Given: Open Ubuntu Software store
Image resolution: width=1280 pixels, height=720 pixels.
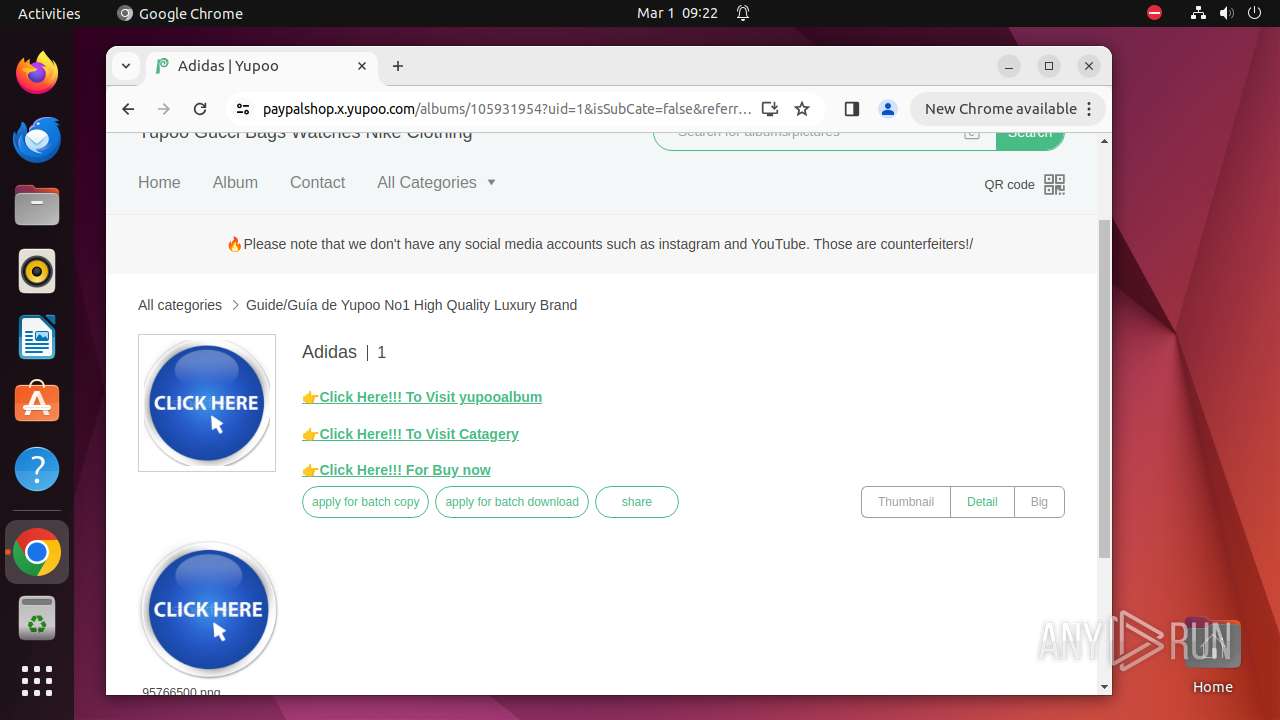Looking at the screenshot, I should [37, 403].
